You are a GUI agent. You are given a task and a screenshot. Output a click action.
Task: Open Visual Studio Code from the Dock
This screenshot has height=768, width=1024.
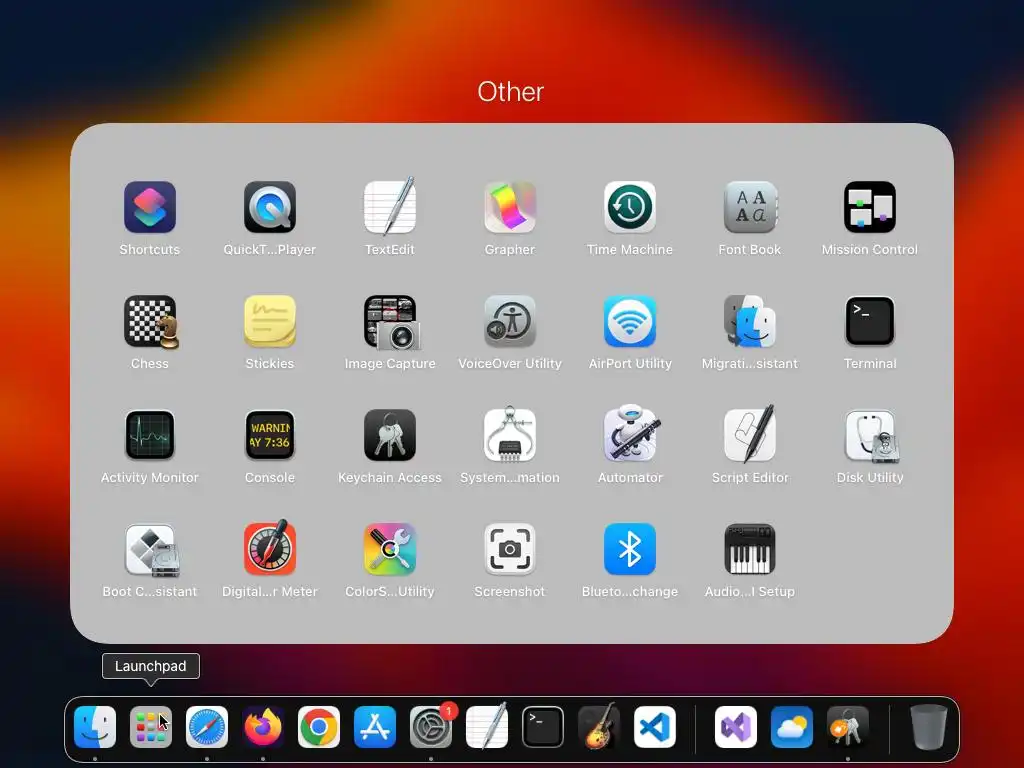tap(655, 727)
